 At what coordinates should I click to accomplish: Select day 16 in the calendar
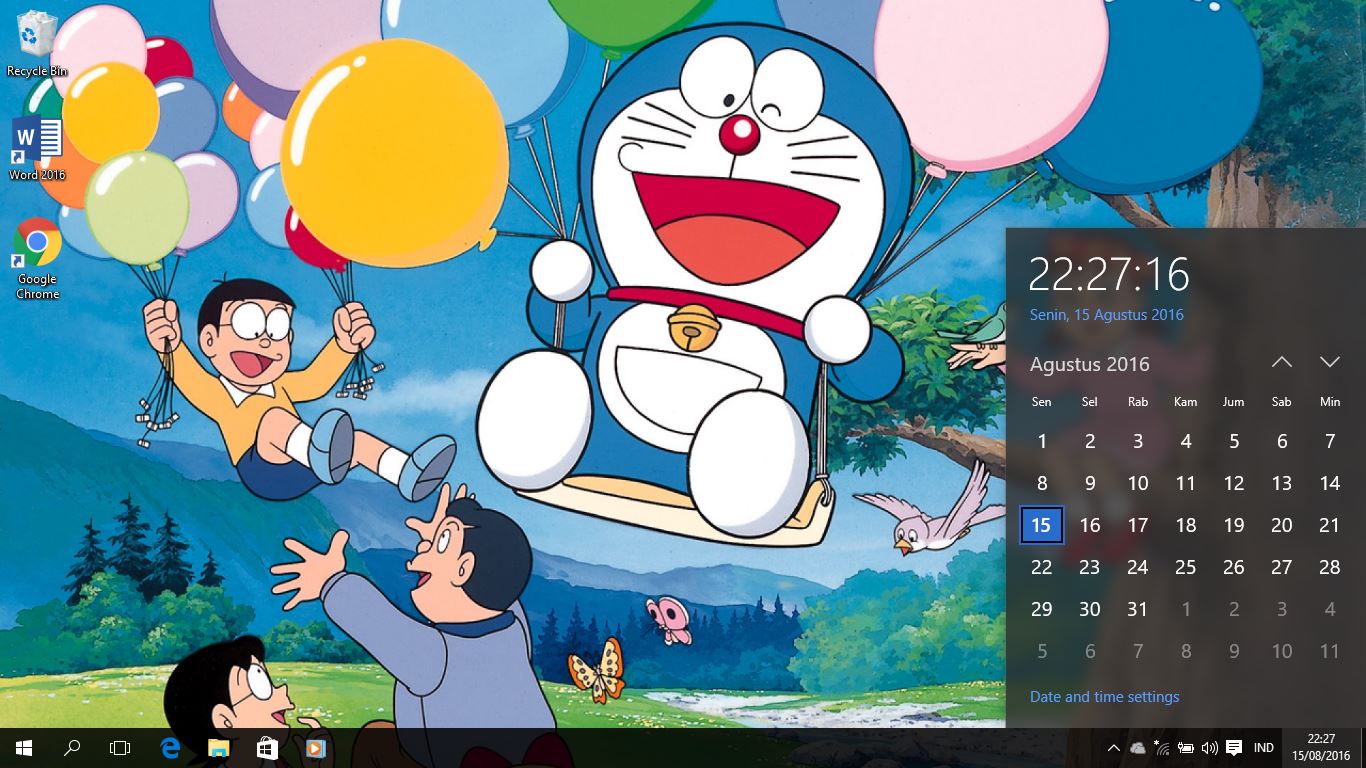point(1090,525)
